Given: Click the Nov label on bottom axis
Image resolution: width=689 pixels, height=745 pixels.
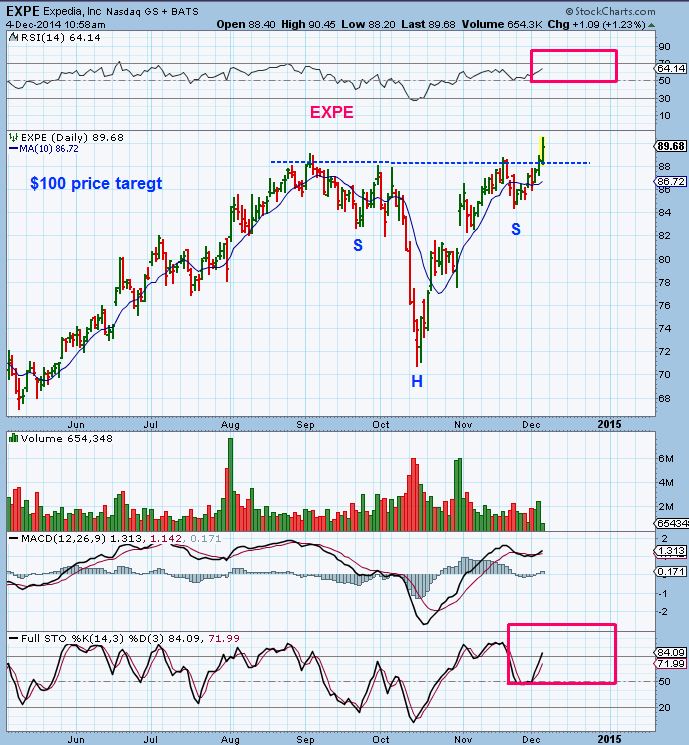Looking at the screenshot, I should [463, 740].
